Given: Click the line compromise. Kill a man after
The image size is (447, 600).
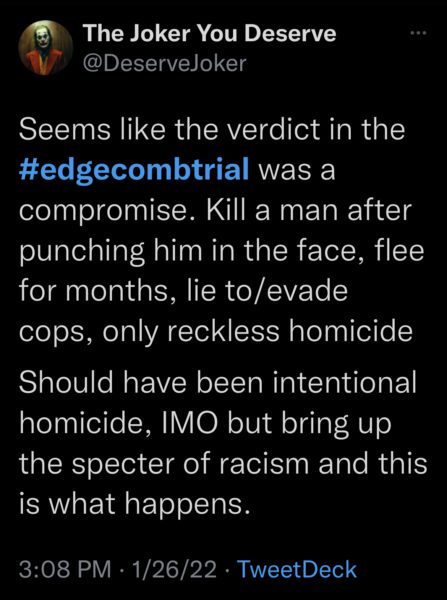Looking at the screenshot, I should click(215, 210).
